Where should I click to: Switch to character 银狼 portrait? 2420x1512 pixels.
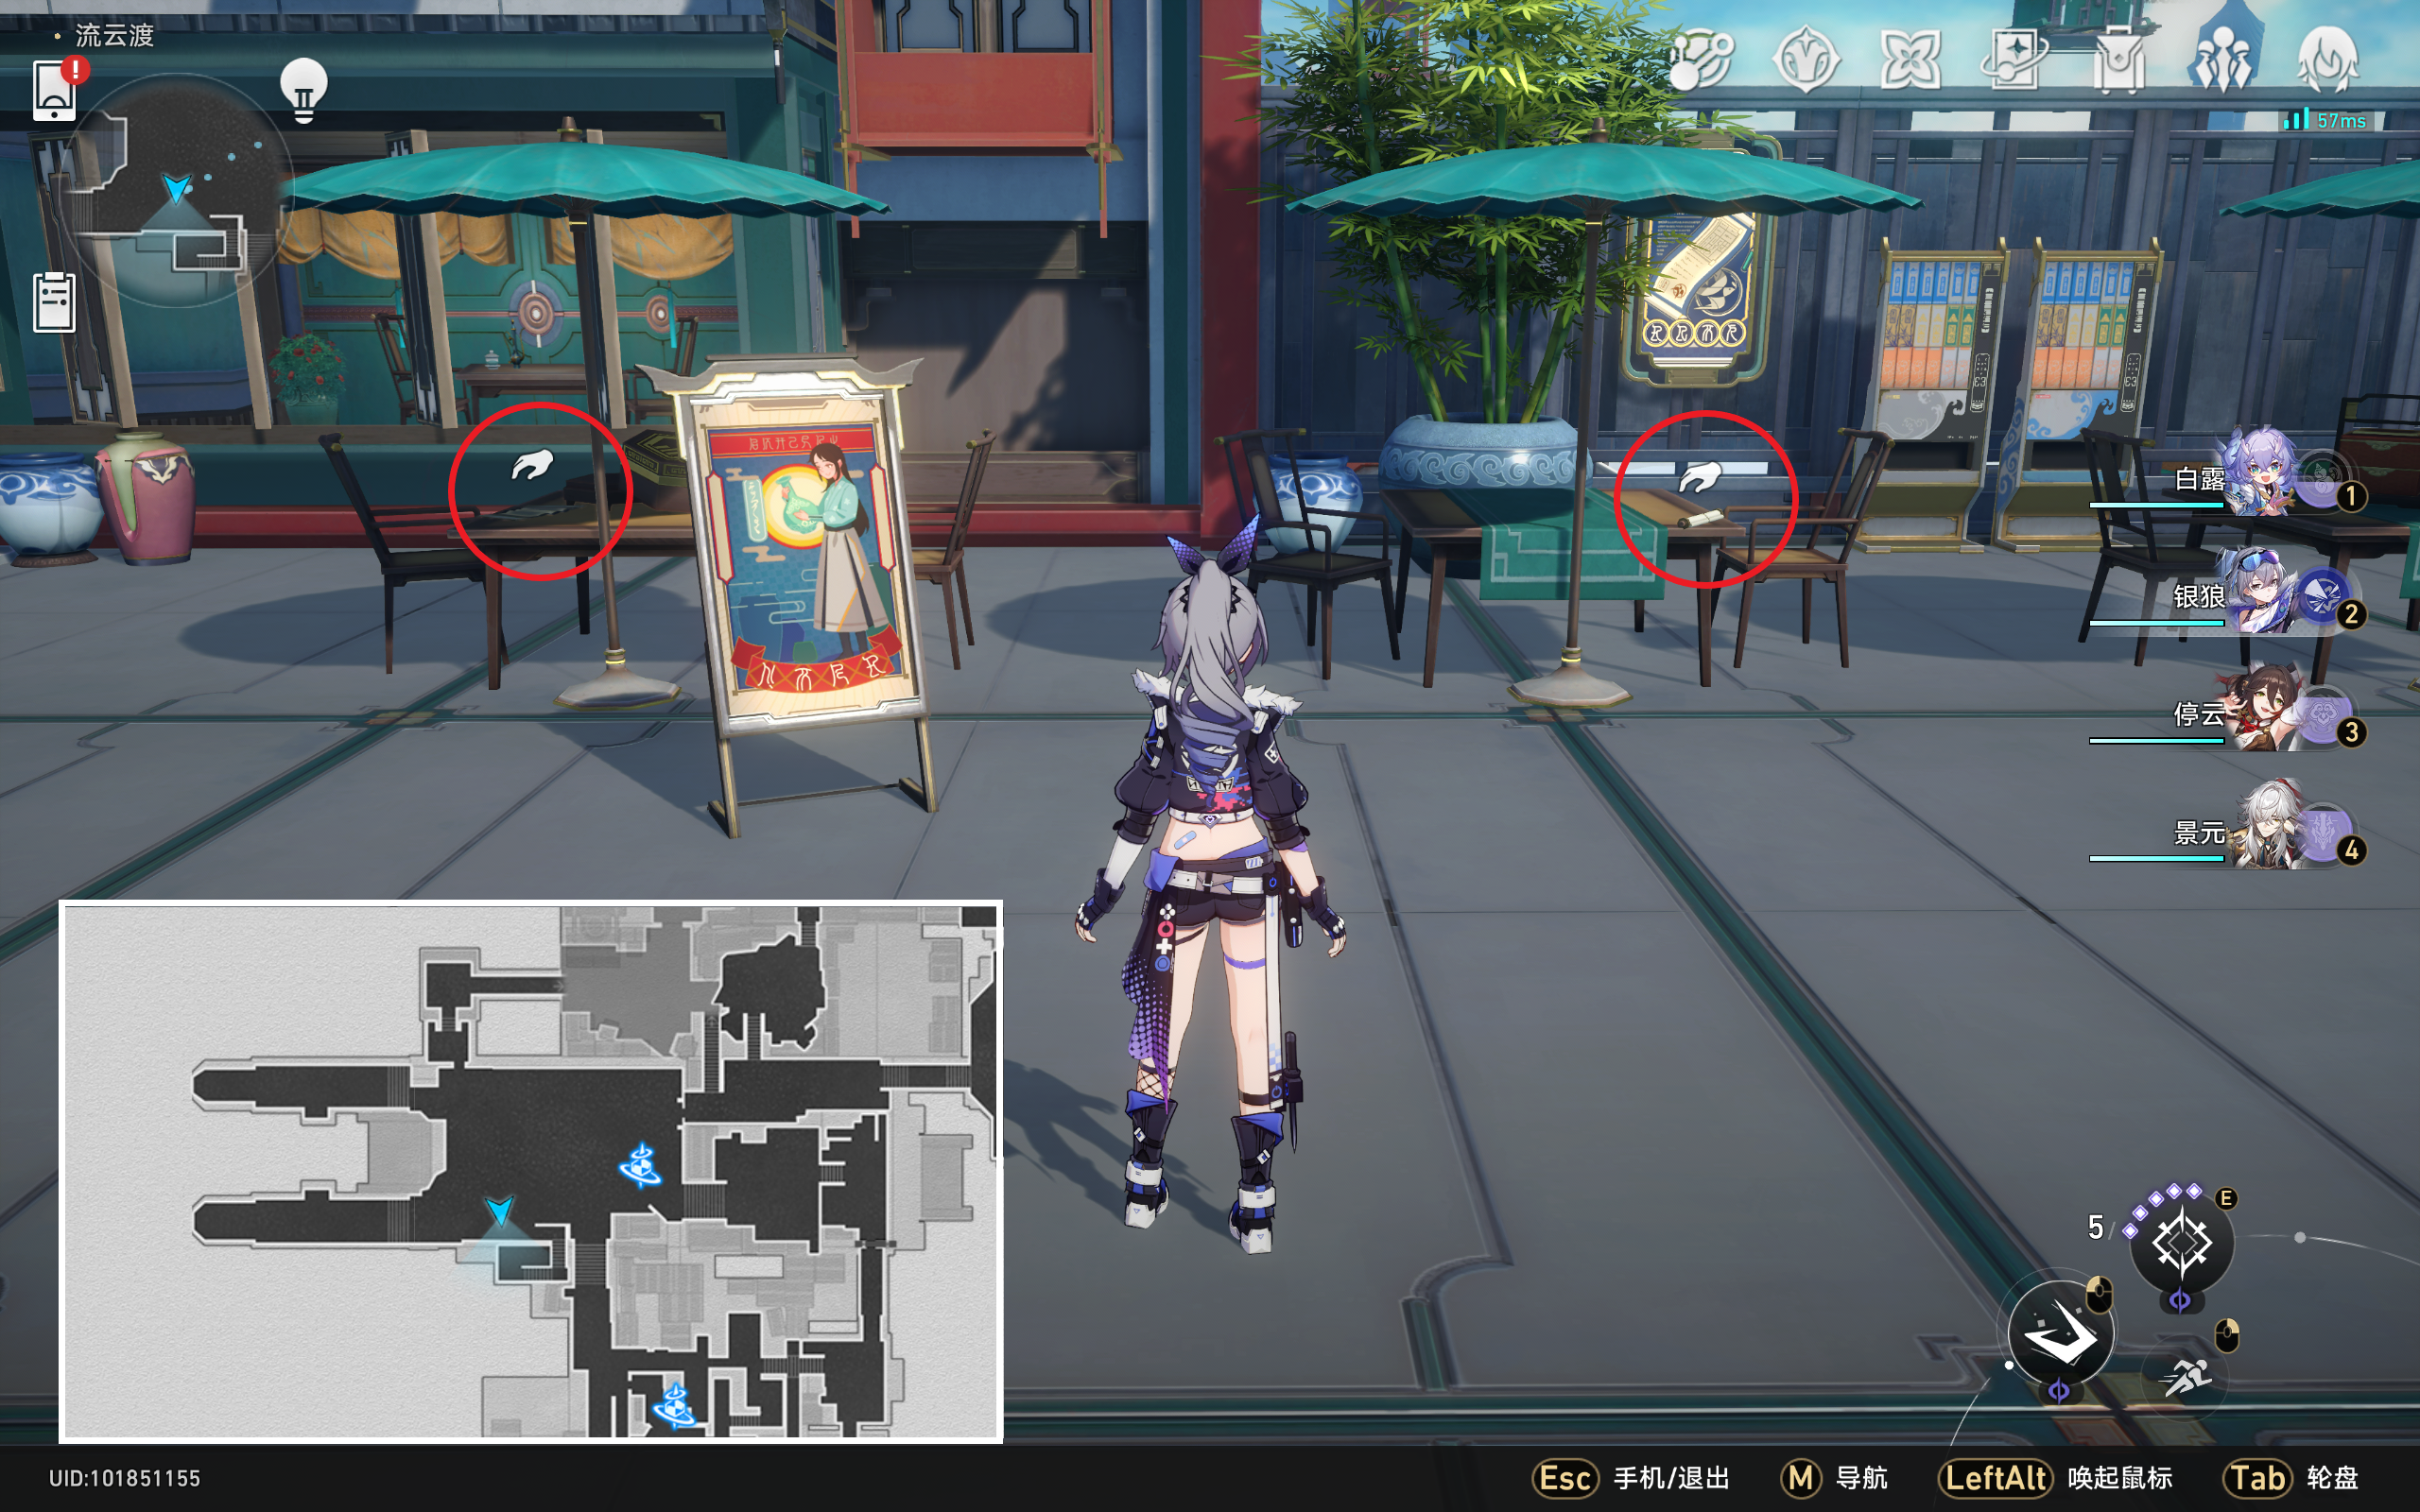click(2262, 590)
